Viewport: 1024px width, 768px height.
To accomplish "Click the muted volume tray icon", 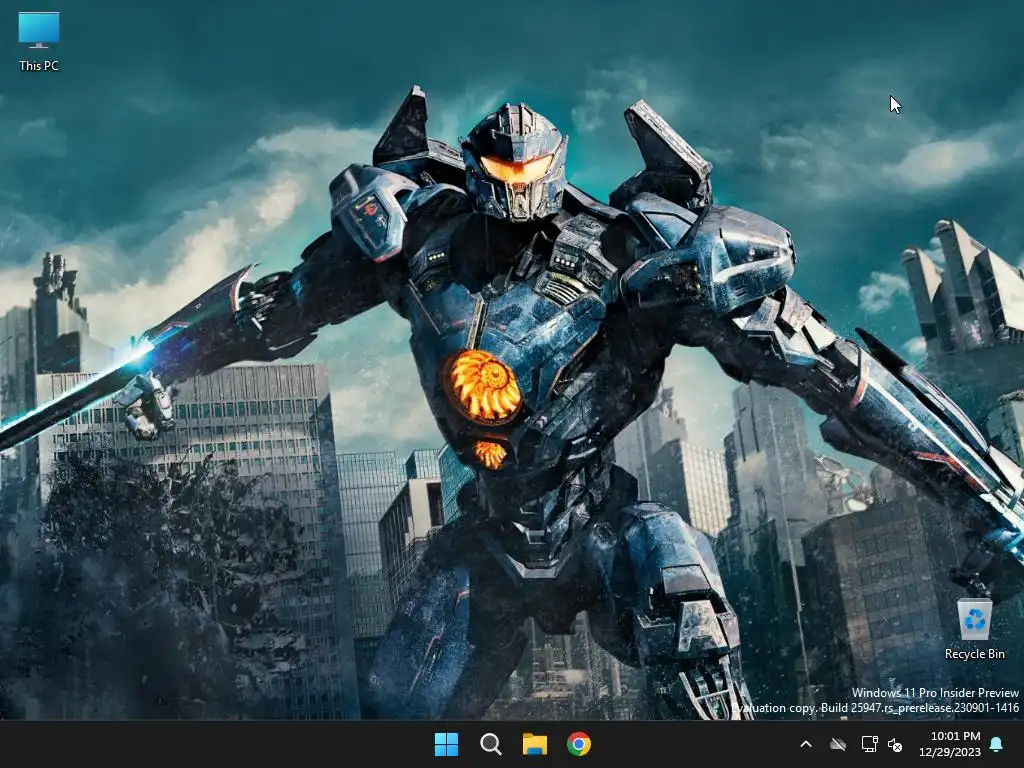I will [895, 744].
